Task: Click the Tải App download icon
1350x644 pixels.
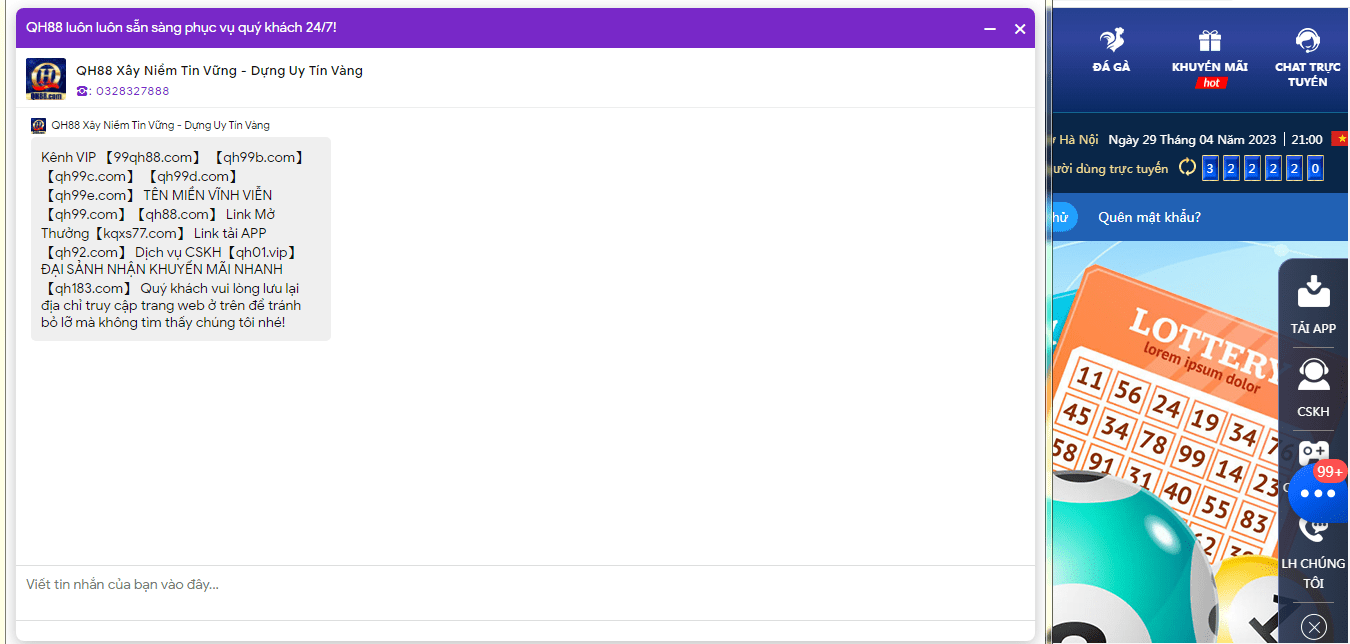Action: tap(1313, 291)
